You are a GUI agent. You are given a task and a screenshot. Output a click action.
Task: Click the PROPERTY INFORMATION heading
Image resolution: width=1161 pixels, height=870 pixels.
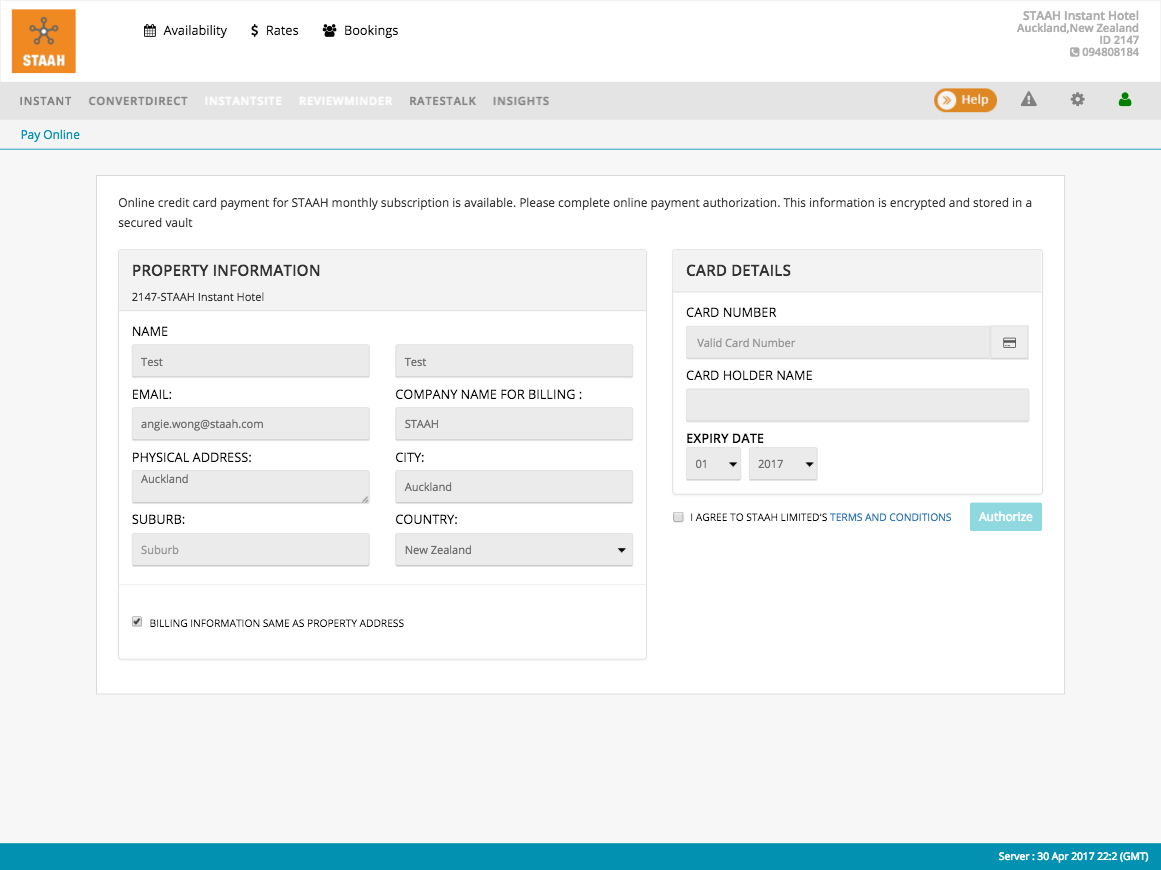coord(226,271)
